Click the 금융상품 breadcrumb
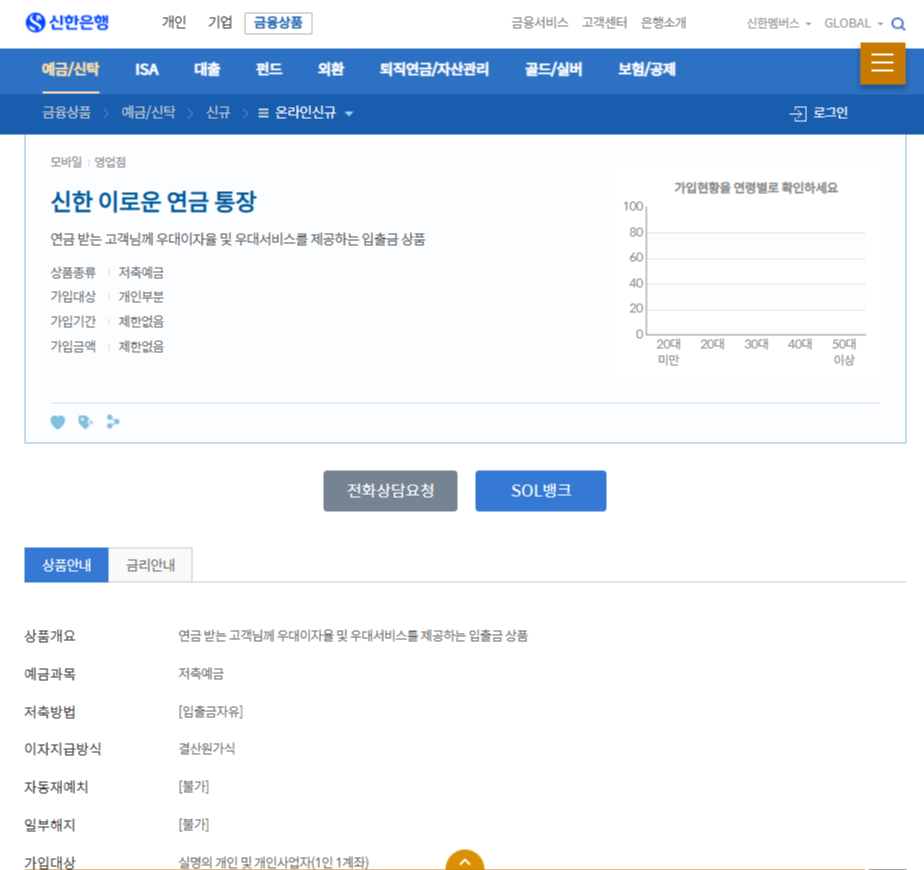 [x=67, y=113]
